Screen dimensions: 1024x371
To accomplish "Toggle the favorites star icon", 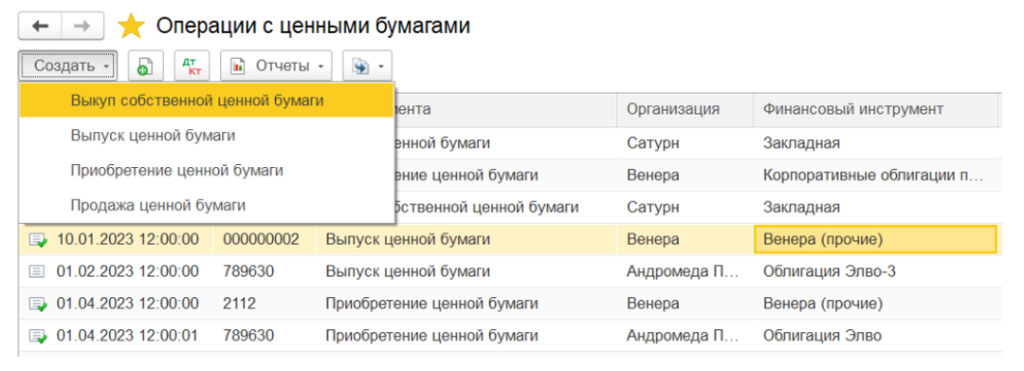I will tap(131, 26).
